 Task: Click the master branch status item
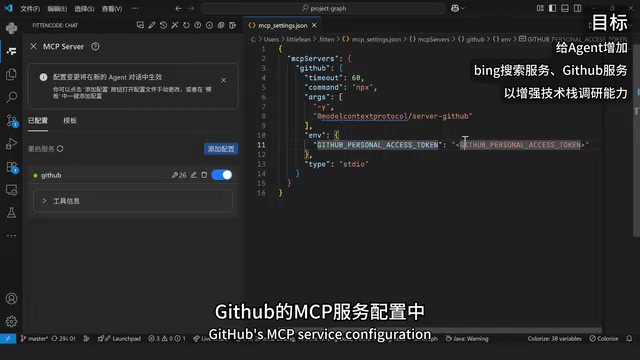34,338
